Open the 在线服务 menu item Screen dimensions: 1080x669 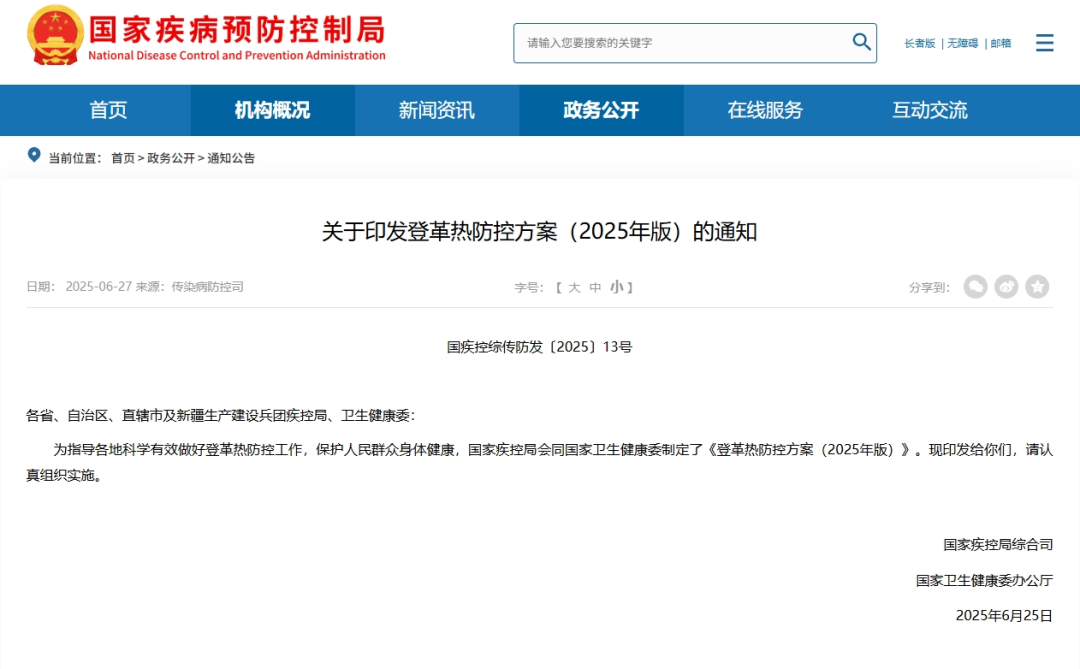765,110
